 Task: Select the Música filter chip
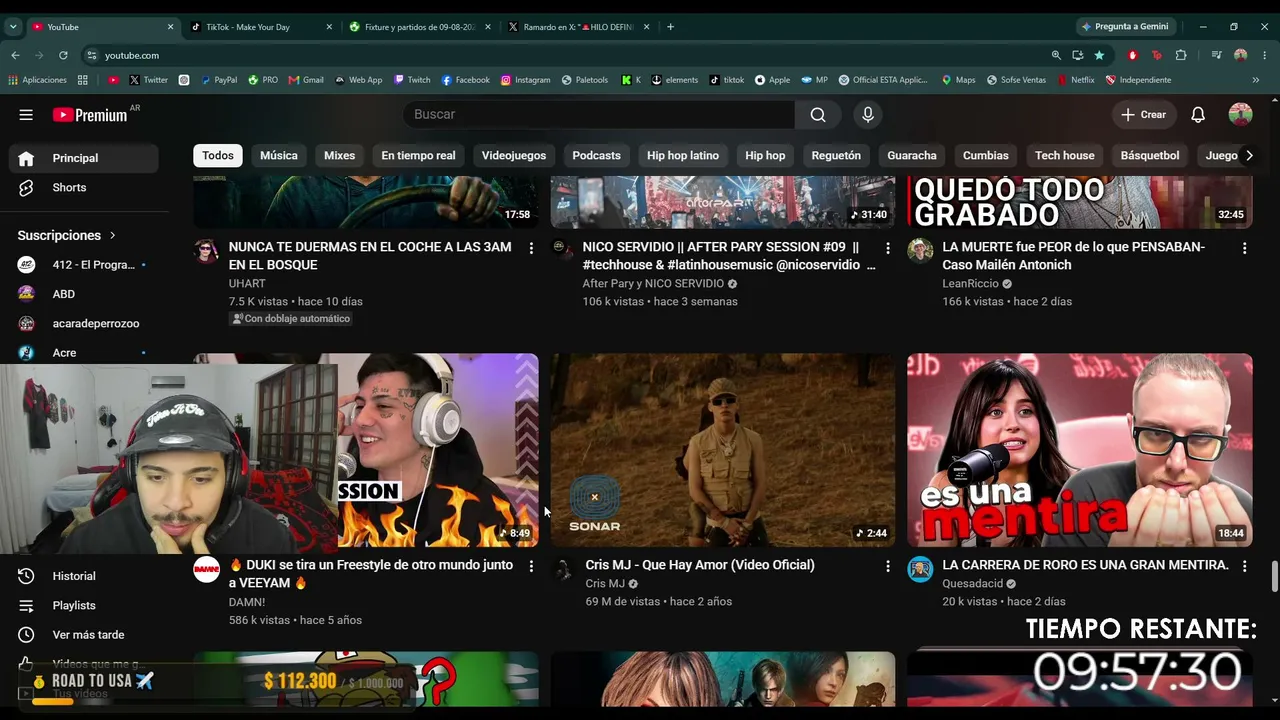pos(279,156)
